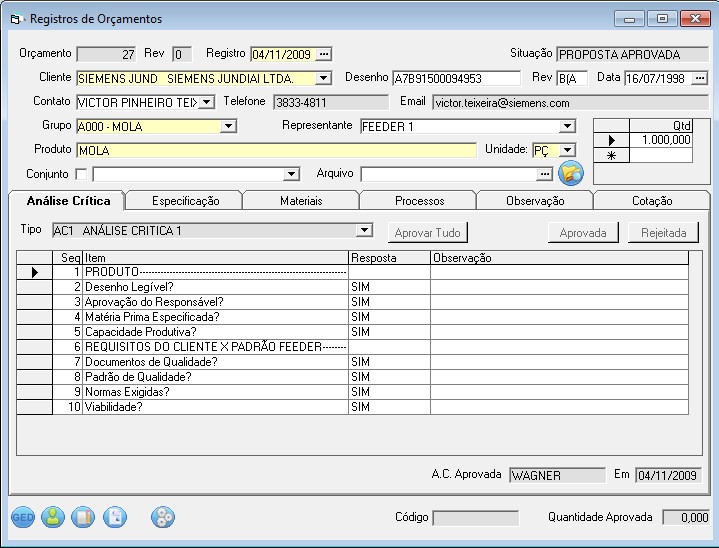Click the Rejeitada button

[664, 233]
